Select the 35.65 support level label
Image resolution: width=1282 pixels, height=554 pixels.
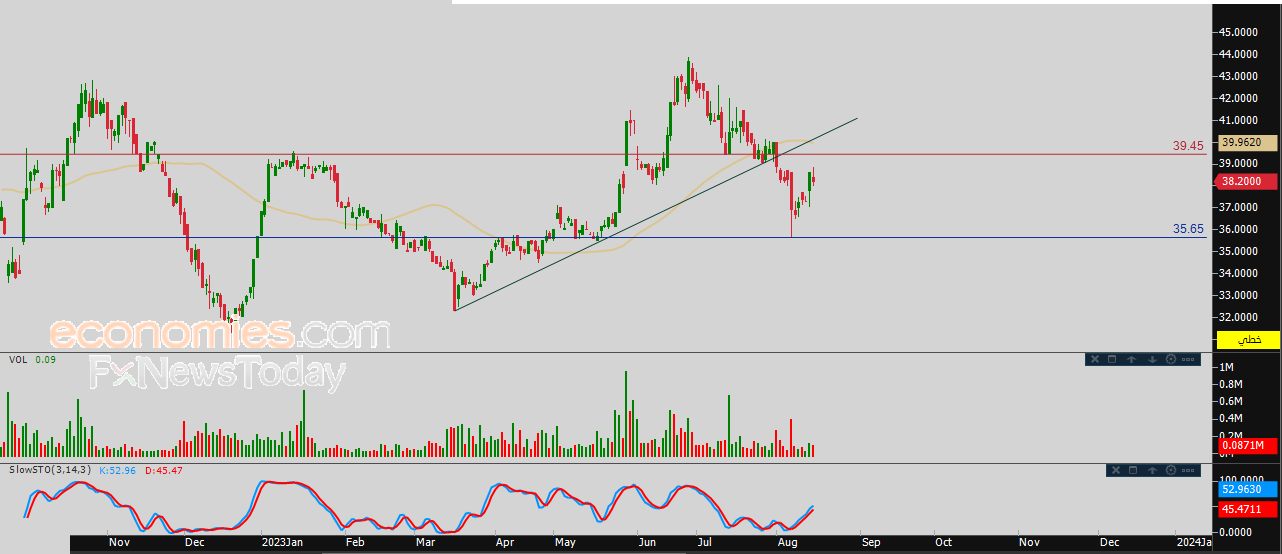click(1188, 229)
